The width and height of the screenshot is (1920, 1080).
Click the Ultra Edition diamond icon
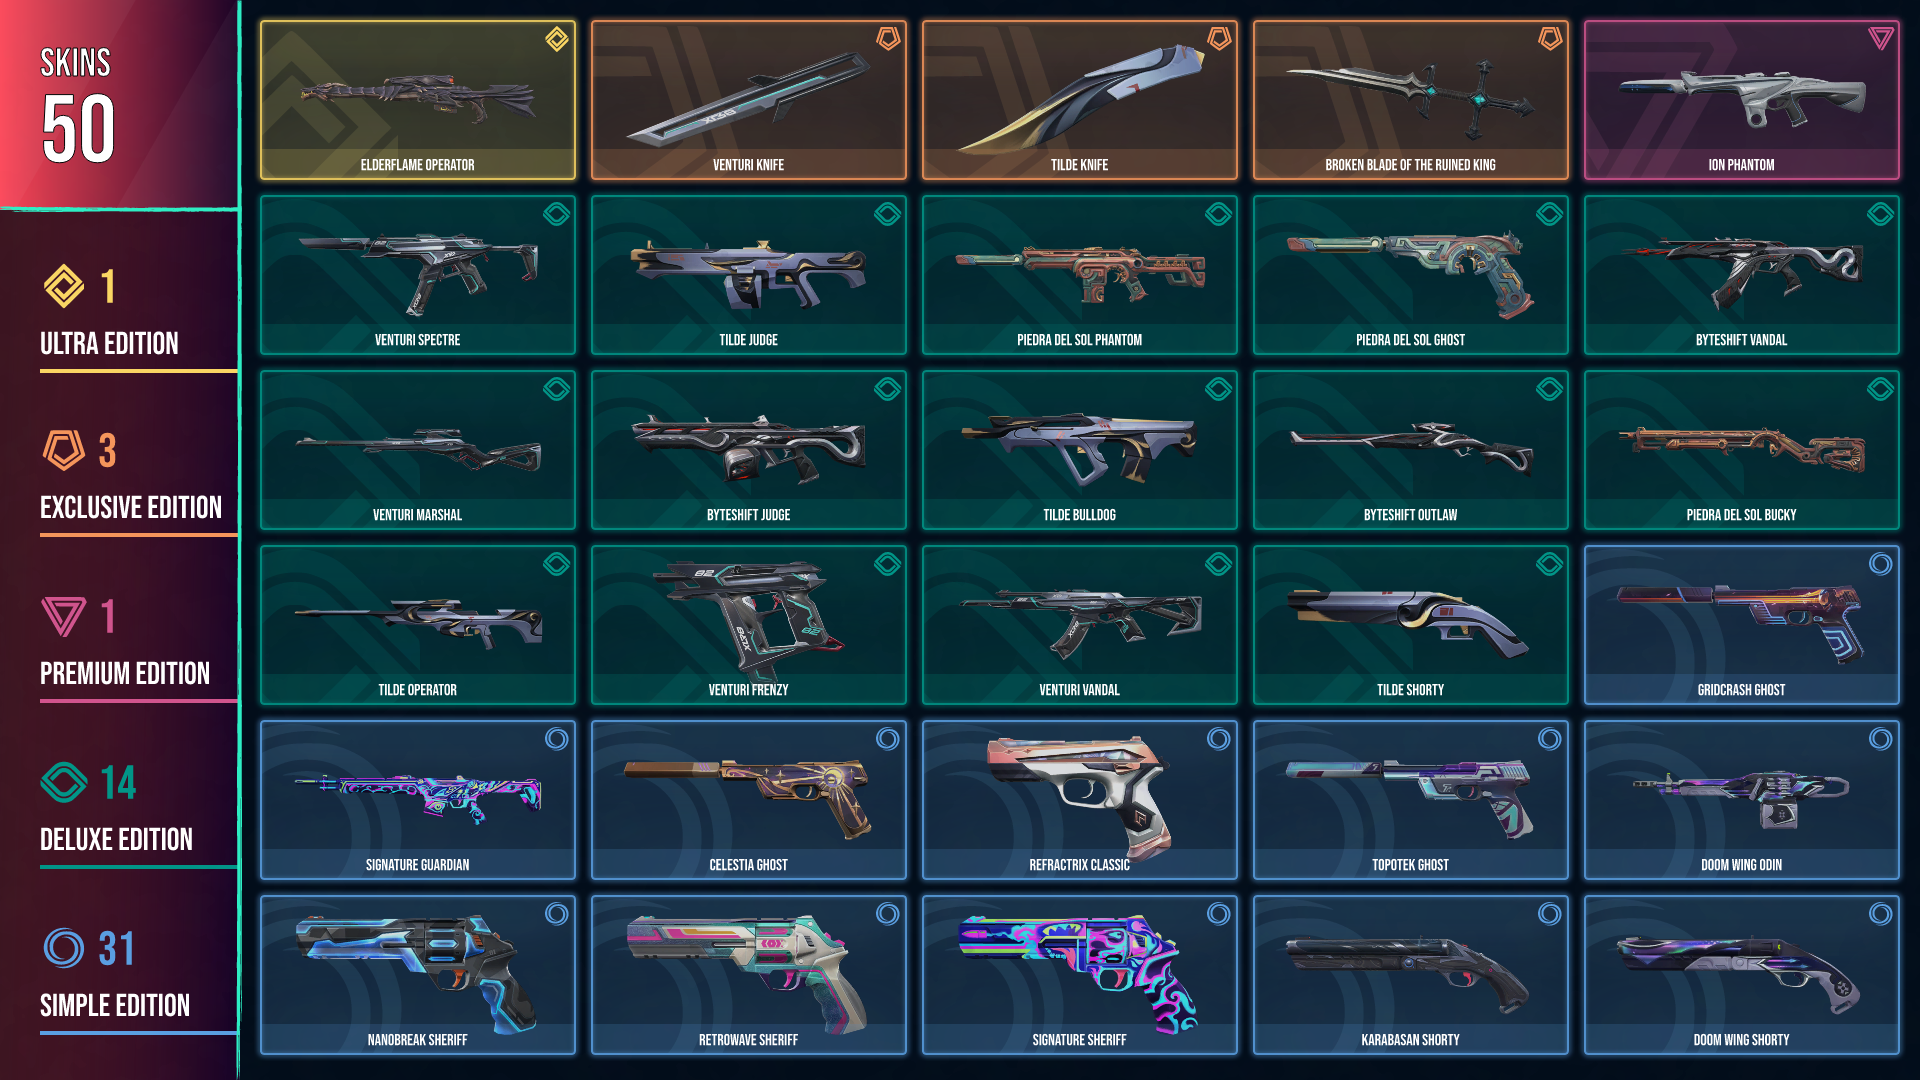click(x=64, y=287)
